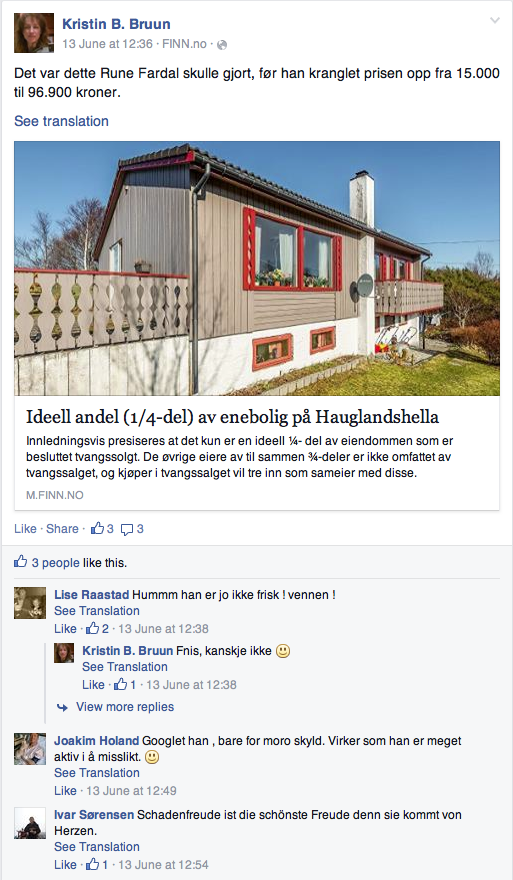Image resolution: width=513 pixels, height=880 pixels.
Task: Click thumbs-up icon beside '3 people like this'
Action: click(x=20, y=562)
